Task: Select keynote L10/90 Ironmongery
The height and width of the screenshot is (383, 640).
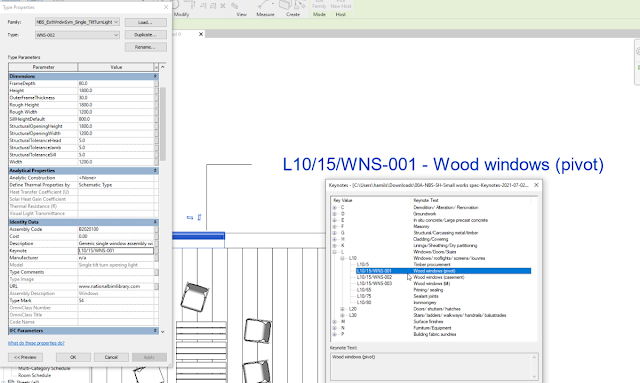Action: 443,303
